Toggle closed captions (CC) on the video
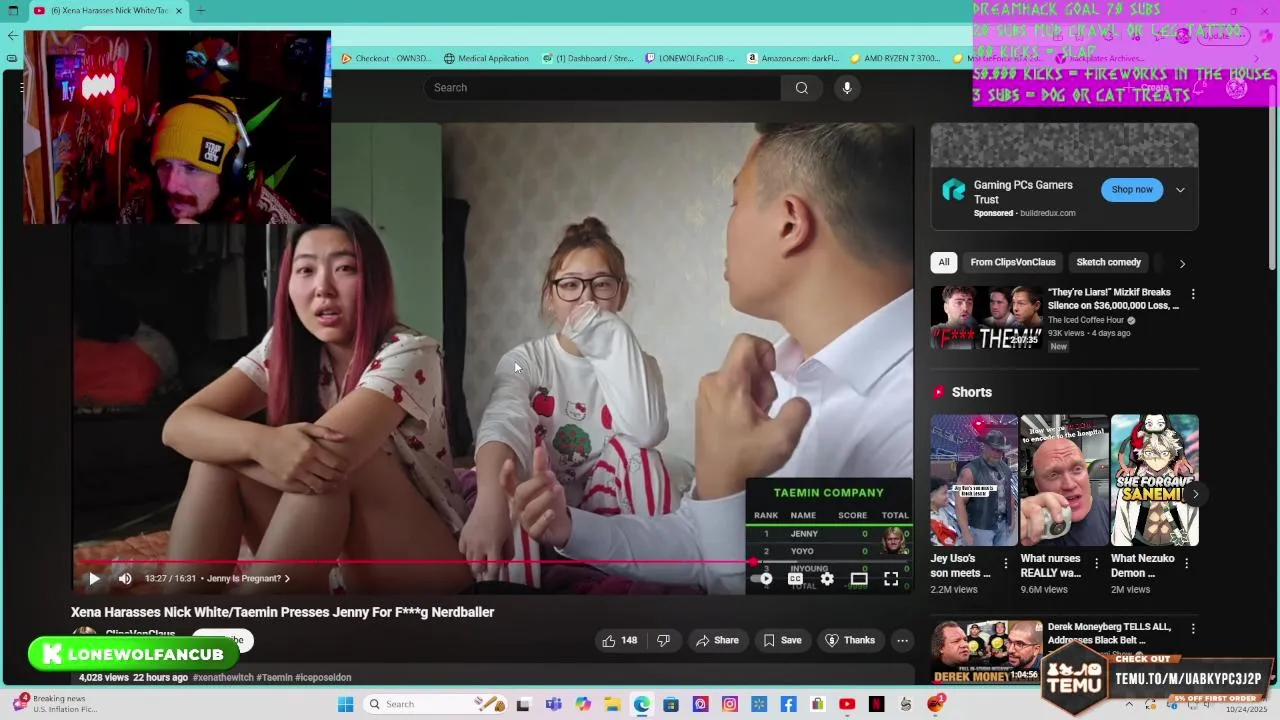The image size is (1280, 720). [x=795, y=578]
